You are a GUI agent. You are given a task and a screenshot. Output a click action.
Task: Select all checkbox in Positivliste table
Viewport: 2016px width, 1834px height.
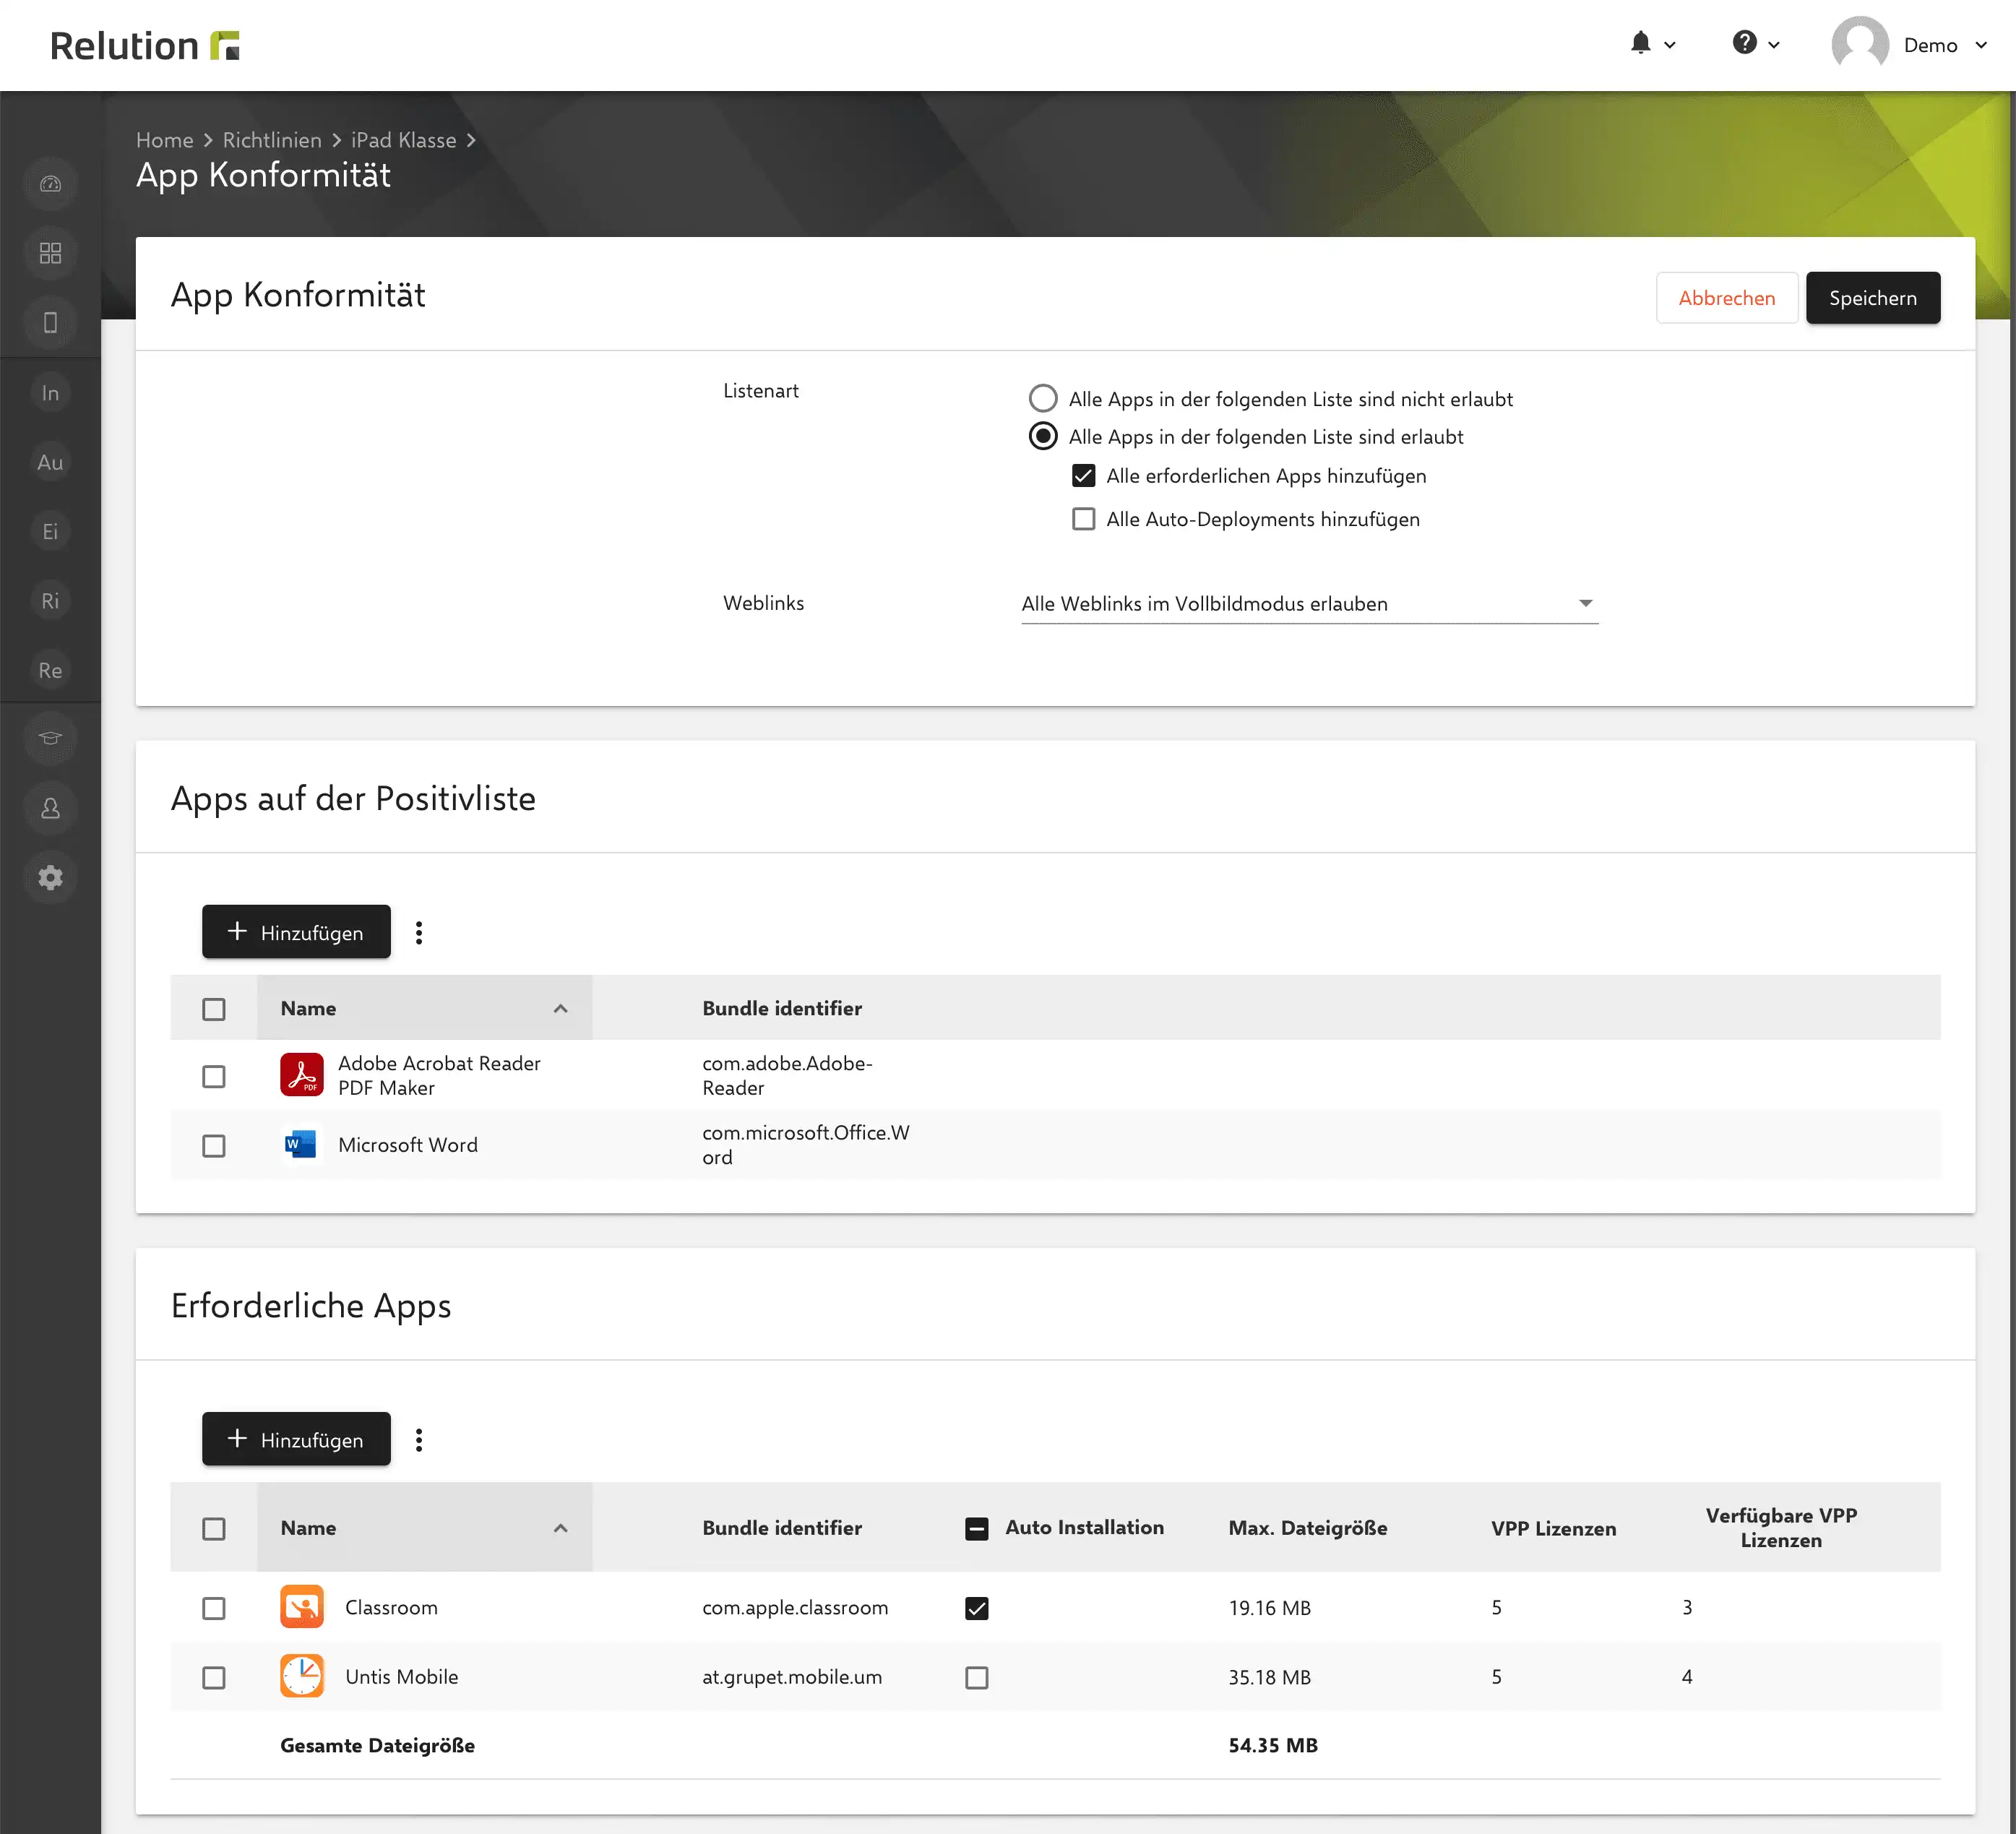(x=214, y=1008)
